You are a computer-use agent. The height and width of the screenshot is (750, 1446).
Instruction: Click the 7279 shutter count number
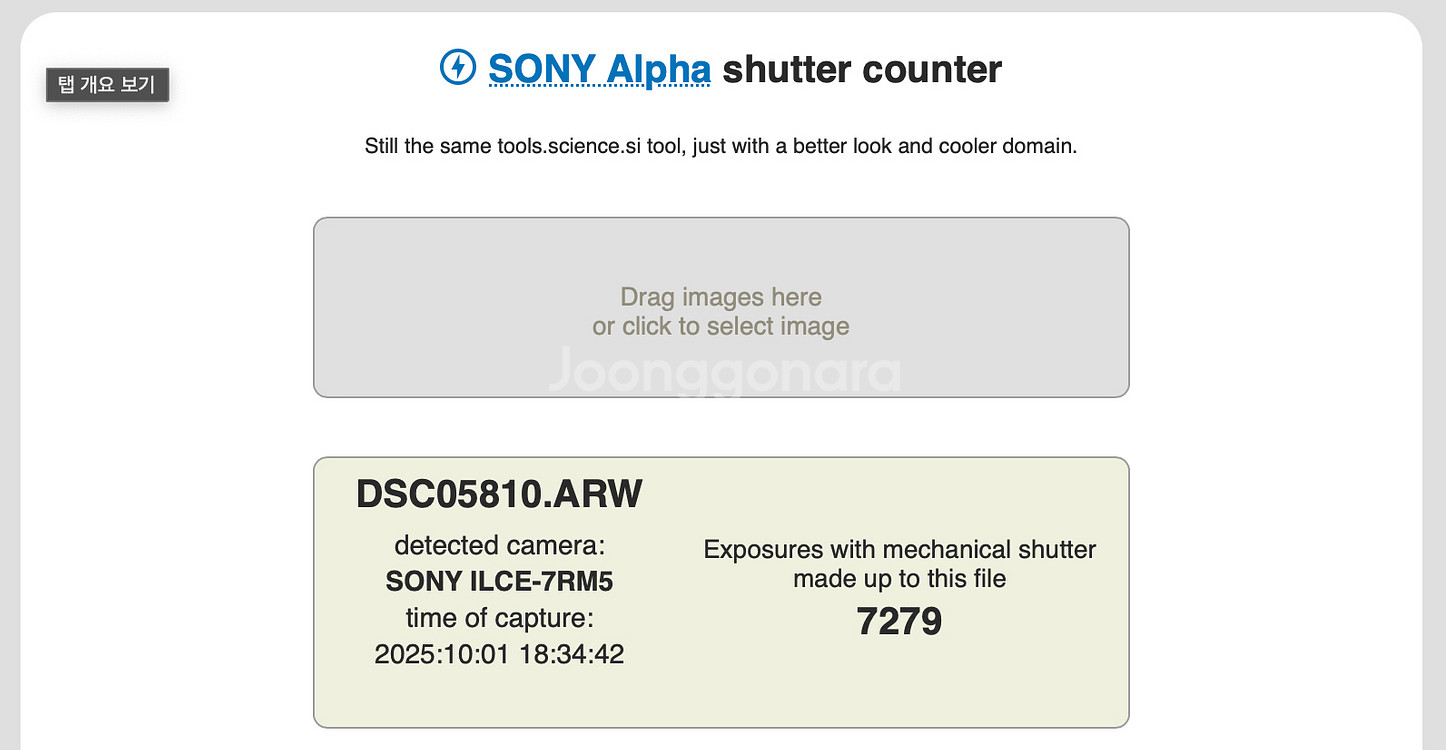click(x=899, y=622)
